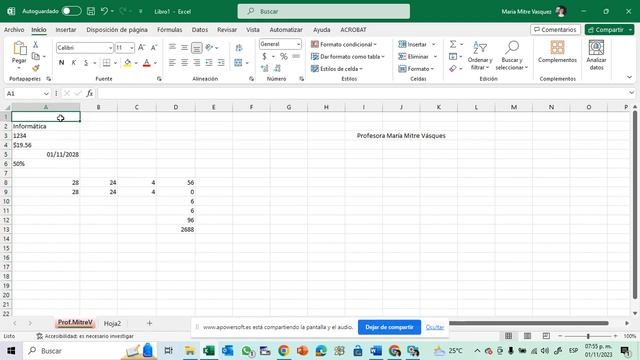Viewport: 640px width, 360px height.
Task: Click the formula bar input
Action: [363, 93]
